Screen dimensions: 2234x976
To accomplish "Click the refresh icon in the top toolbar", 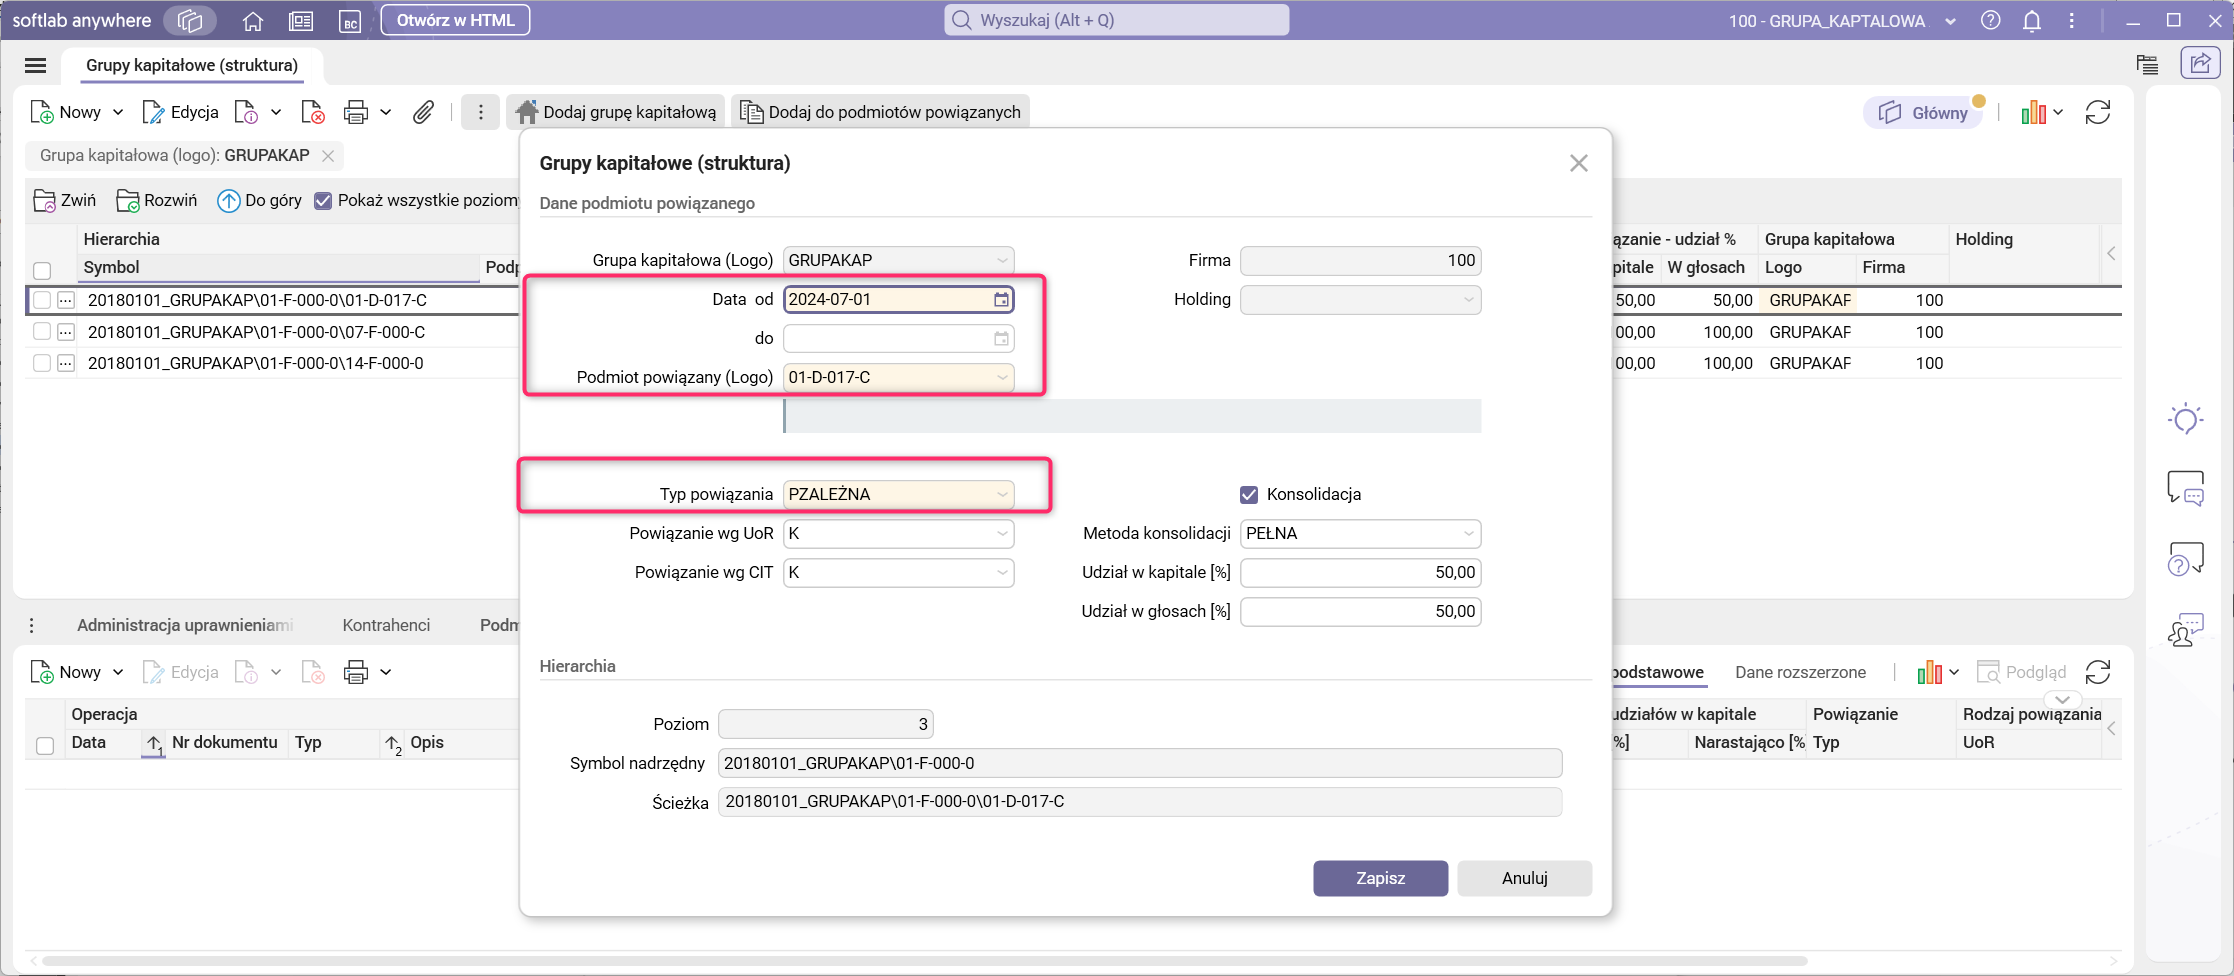I will [2098, 113].
